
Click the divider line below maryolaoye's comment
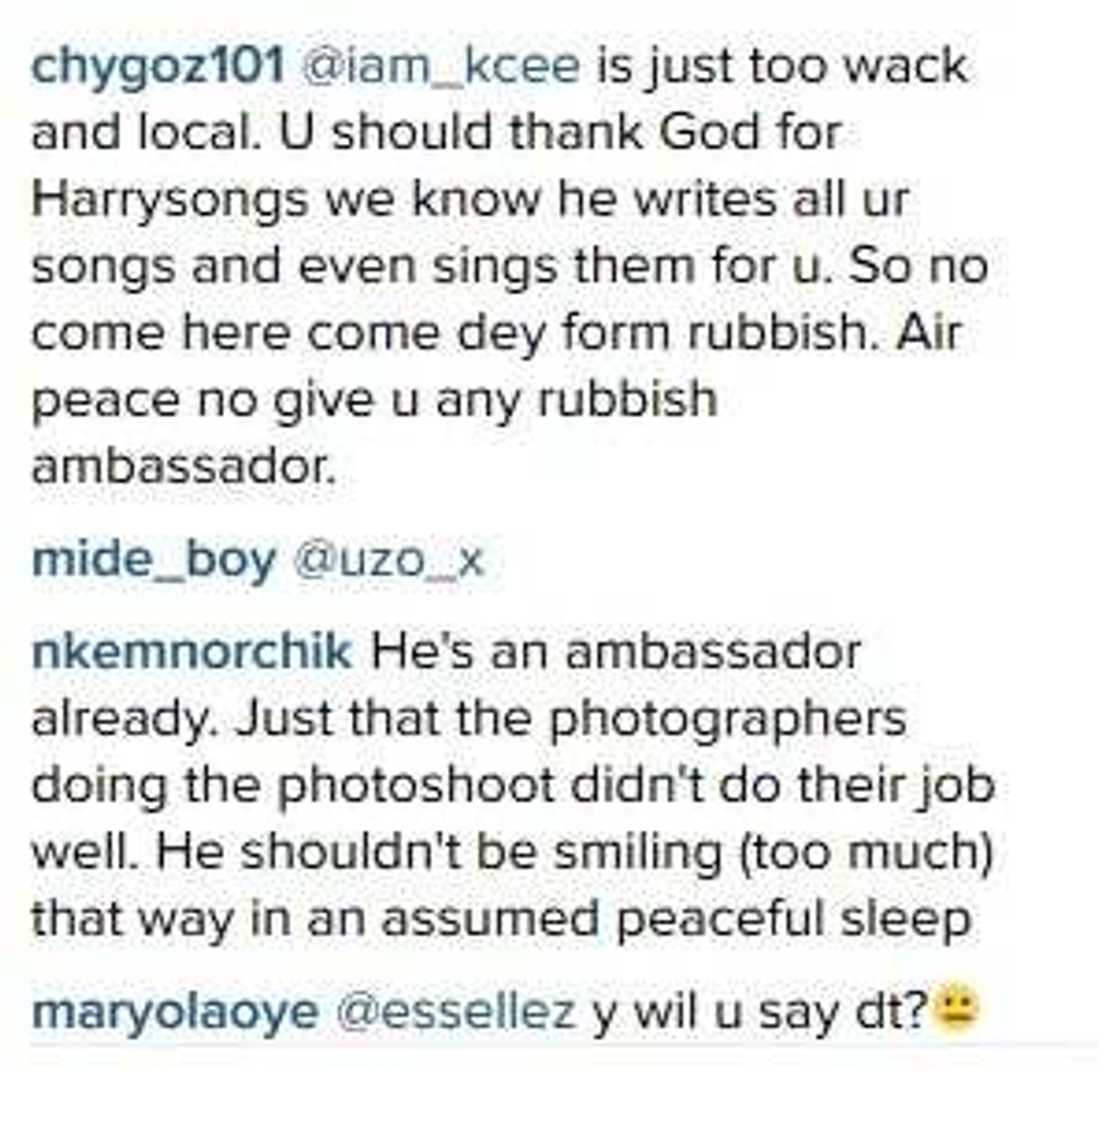pyautogui.click(x=564, y=1046)
